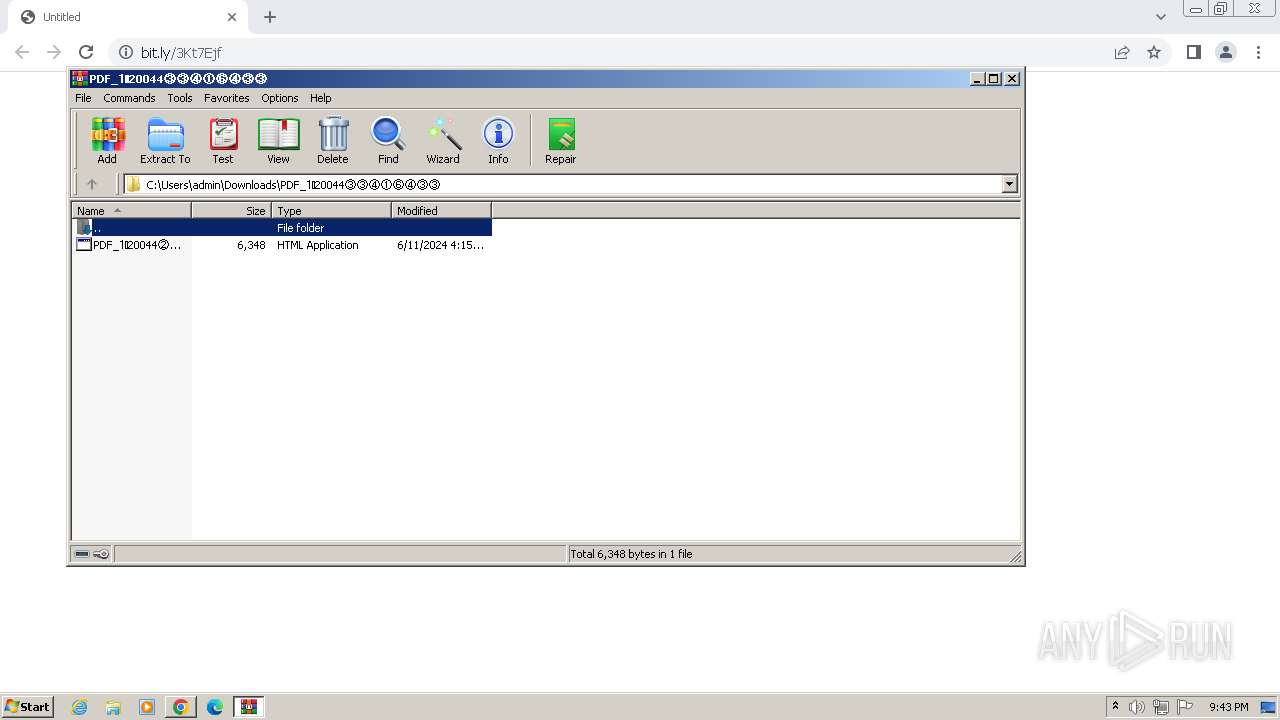Show hidden system tray icons

[1115, 706]
